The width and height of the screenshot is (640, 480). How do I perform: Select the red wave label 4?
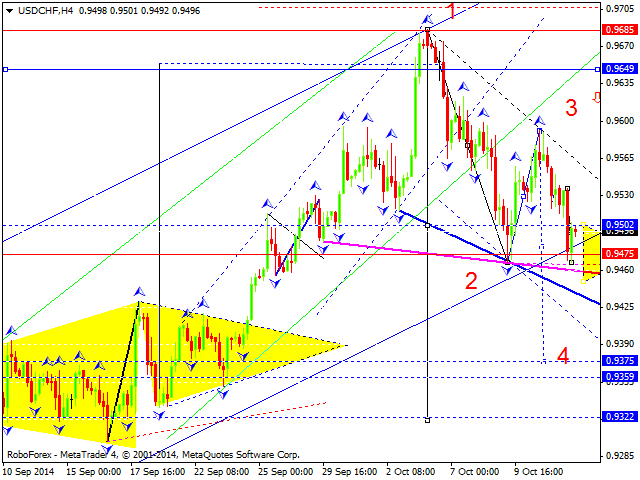[563, 355]
